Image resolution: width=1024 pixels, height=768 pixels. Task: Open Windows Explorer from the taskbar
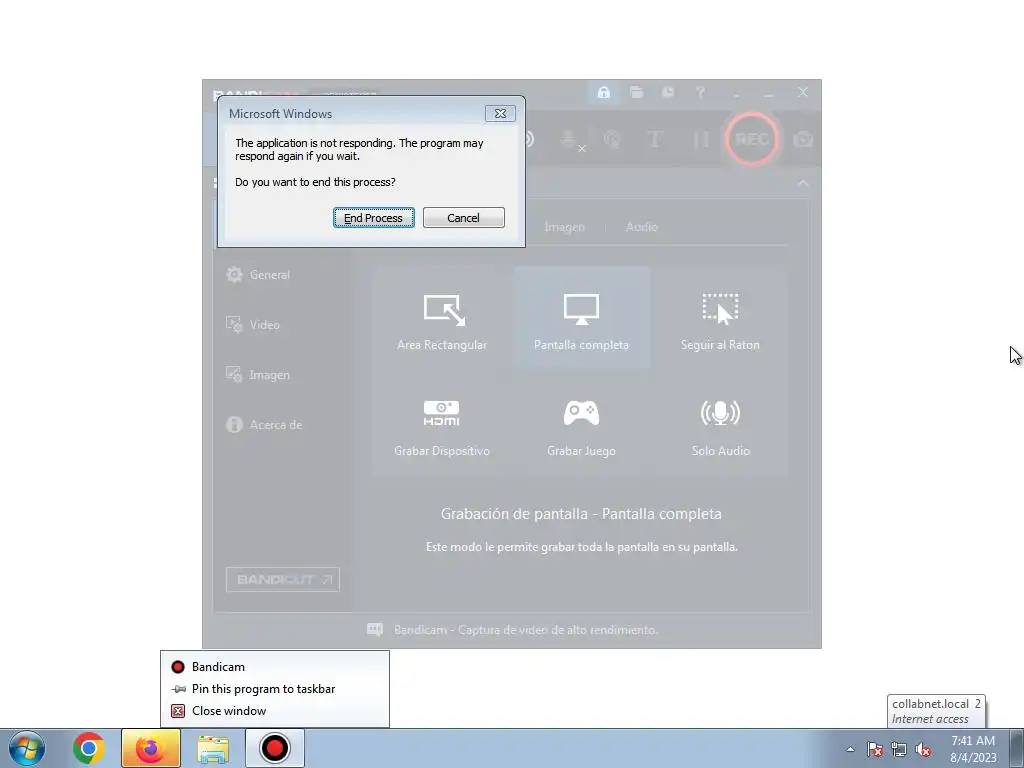pyautogui.click(x=213, y=748)
